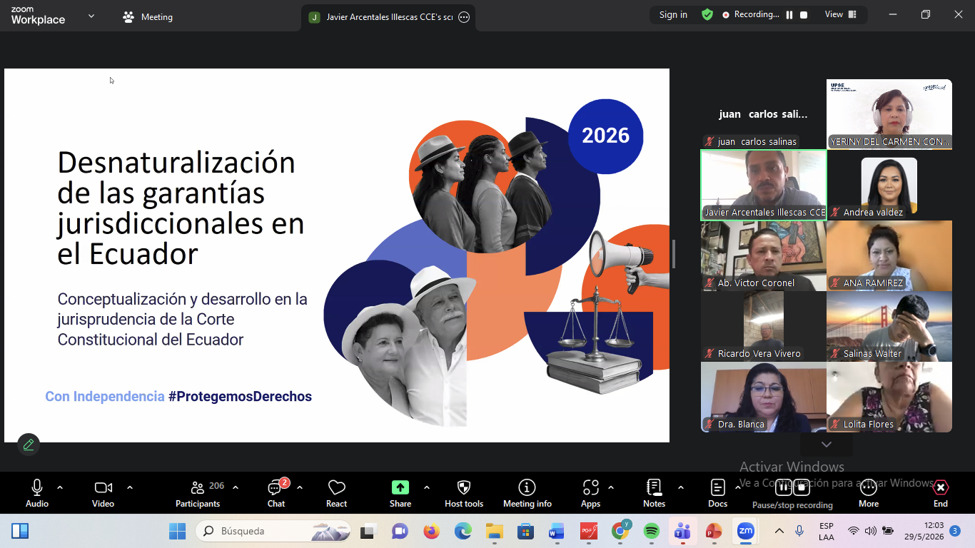Click panel divider handle beside slide
This screenshot has width=975, height=548.
pyautogui.click(x=673, y=254)
